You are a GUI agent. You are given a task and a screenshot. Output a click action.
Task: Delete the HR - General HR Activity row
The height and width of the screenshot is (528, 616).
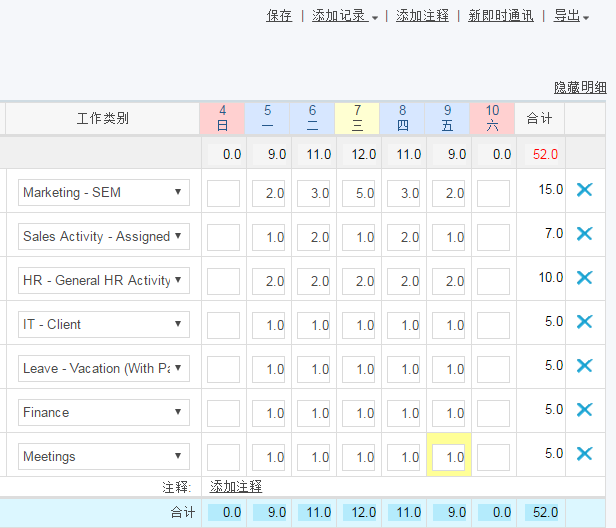click(x=585, y=278)
